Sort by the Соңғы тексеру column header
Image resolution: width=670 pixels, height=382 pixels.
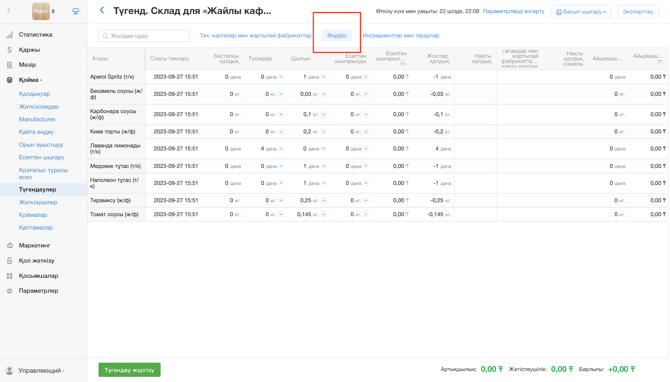click(169, 59)
